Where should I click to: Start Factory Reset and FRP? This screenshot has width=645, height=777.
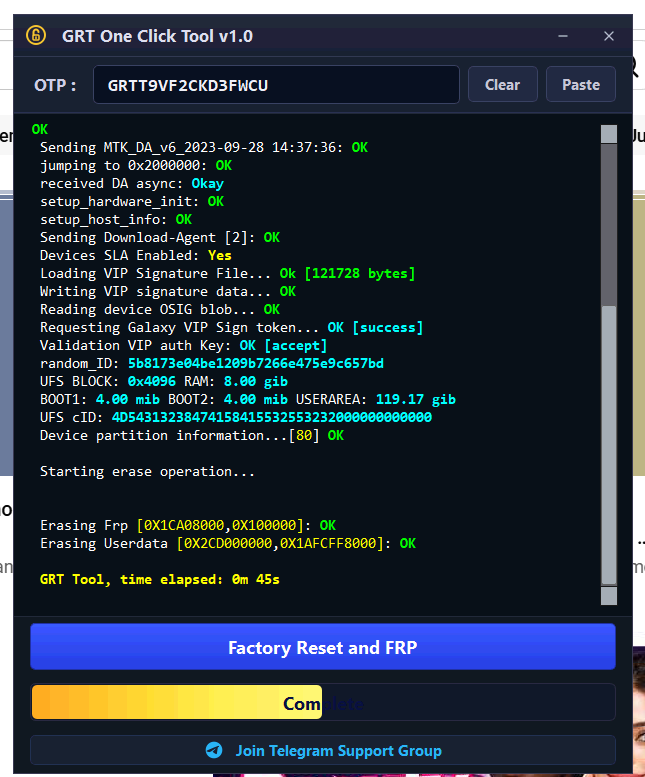pos(322,647)
